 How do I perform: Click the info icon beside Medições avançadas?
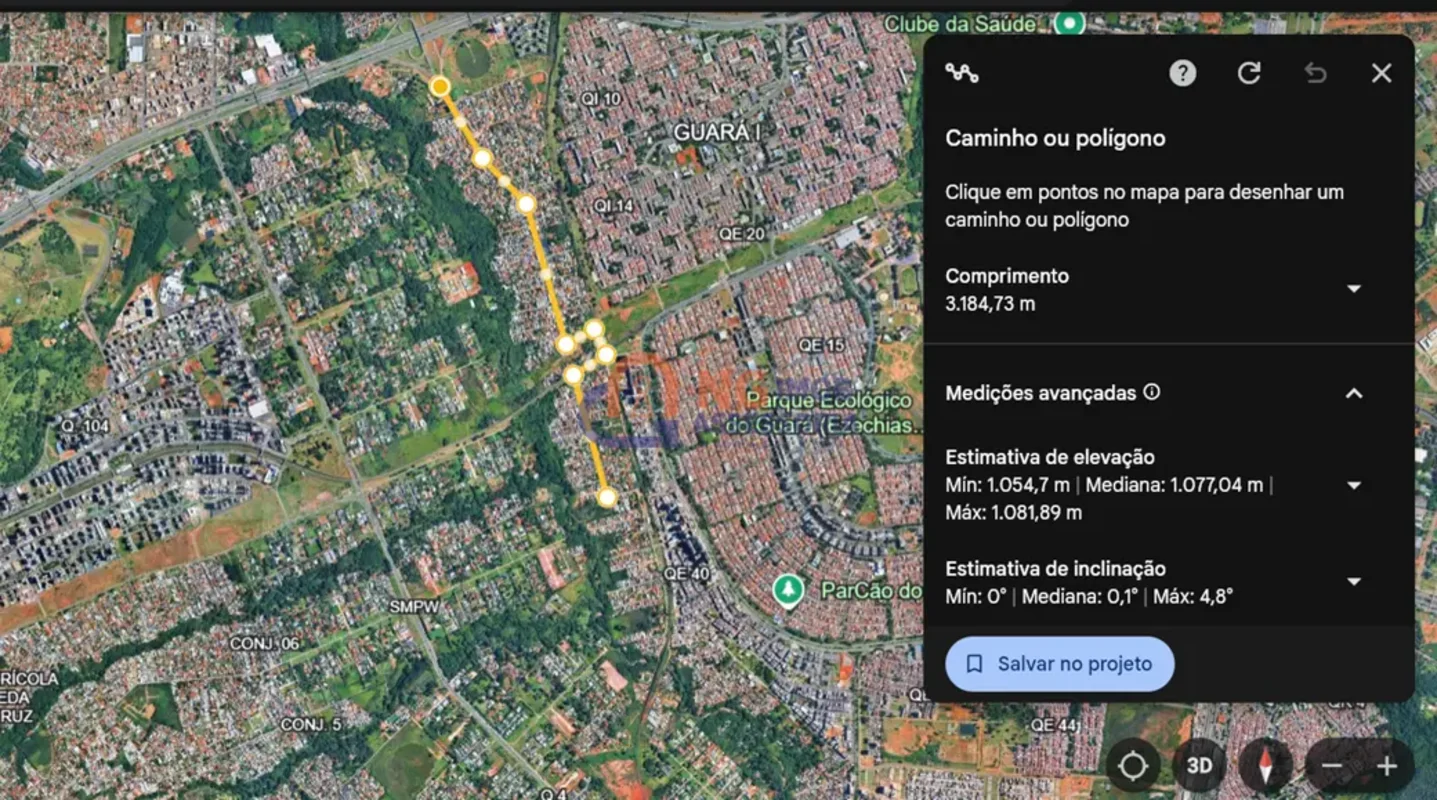coord(1152,392)
